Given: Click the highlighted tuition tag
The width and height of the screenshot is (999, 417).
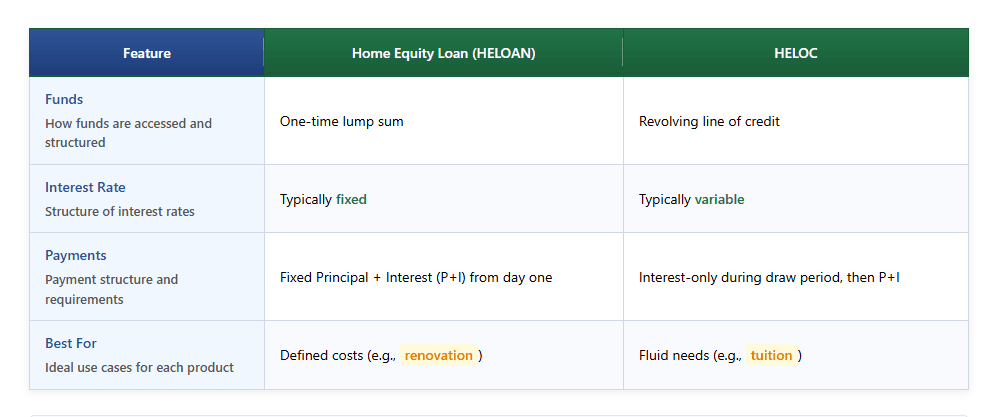Looking at the screenshot, I should (771, 356).
